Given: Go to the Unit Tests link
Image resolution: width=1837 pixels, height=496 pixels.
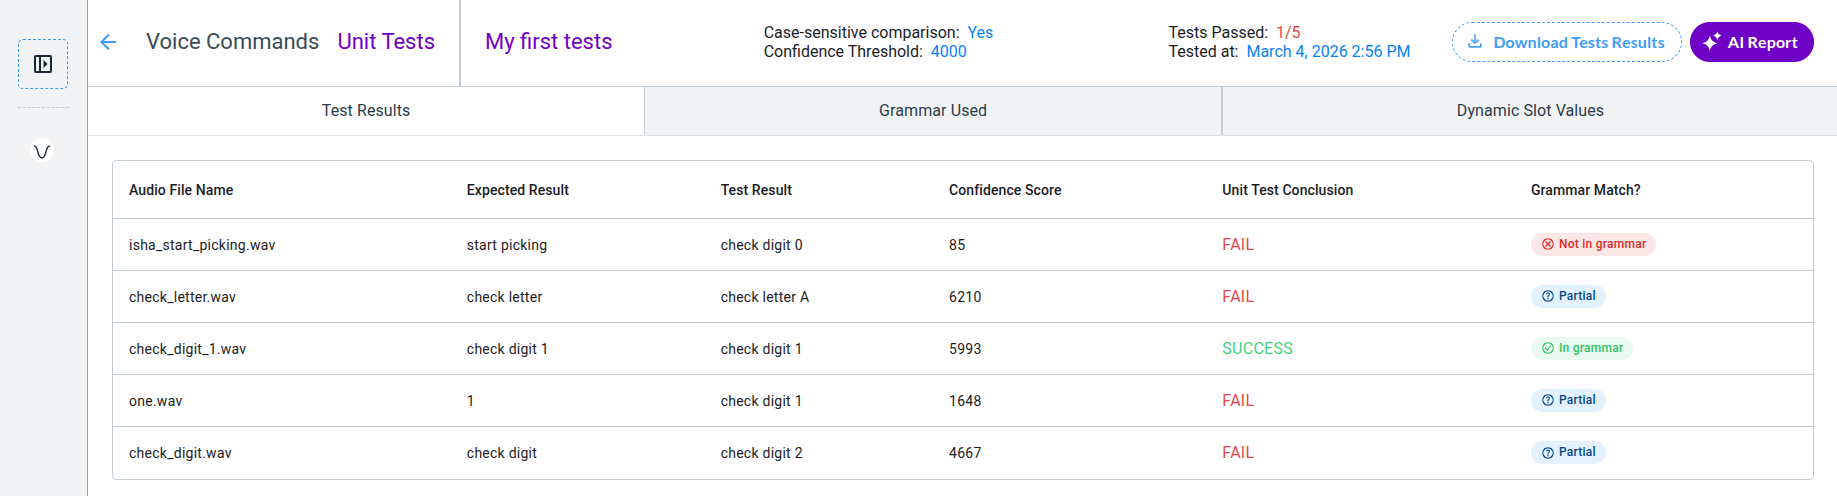Looking at the screenshot, I should (x=386, y=42).
